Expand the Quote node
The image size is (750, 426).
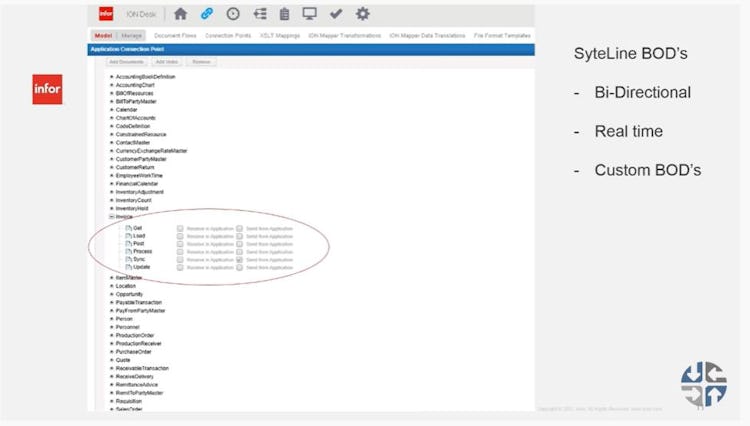pos(111,360)
